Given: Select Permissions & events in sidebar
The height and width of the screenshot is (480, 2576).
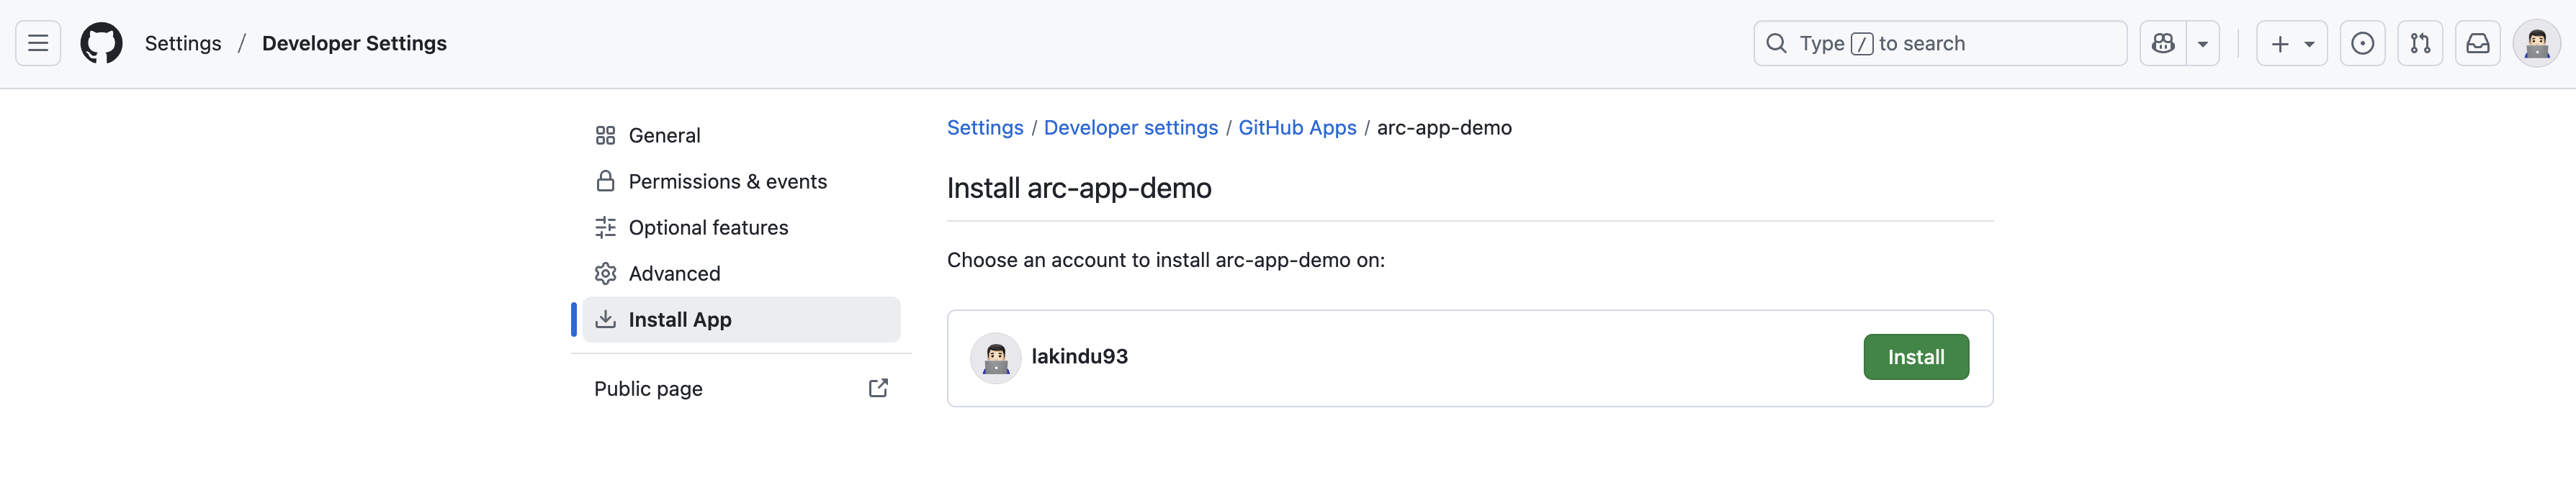Looking at the screenshot, I should 741,181.
